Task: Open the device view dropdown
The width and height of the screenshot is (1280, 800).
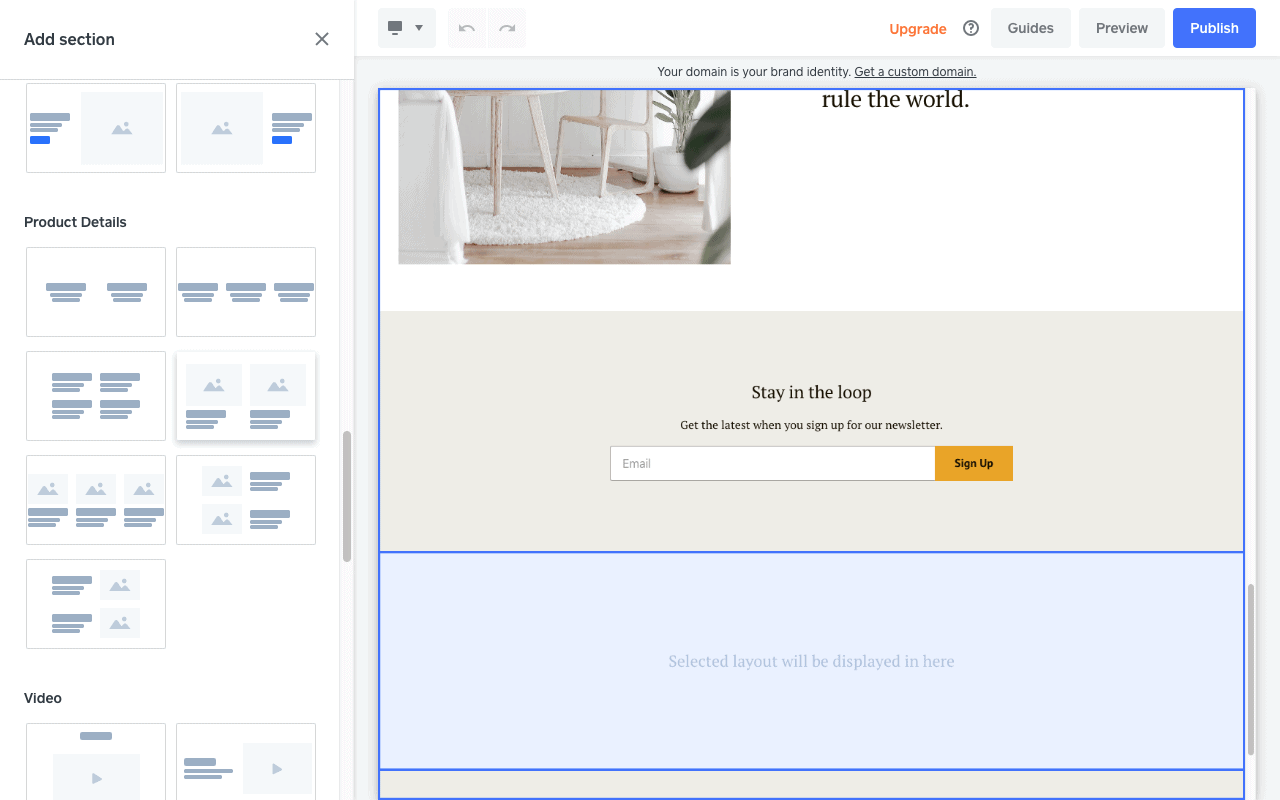Action: [x=407, y=28]
